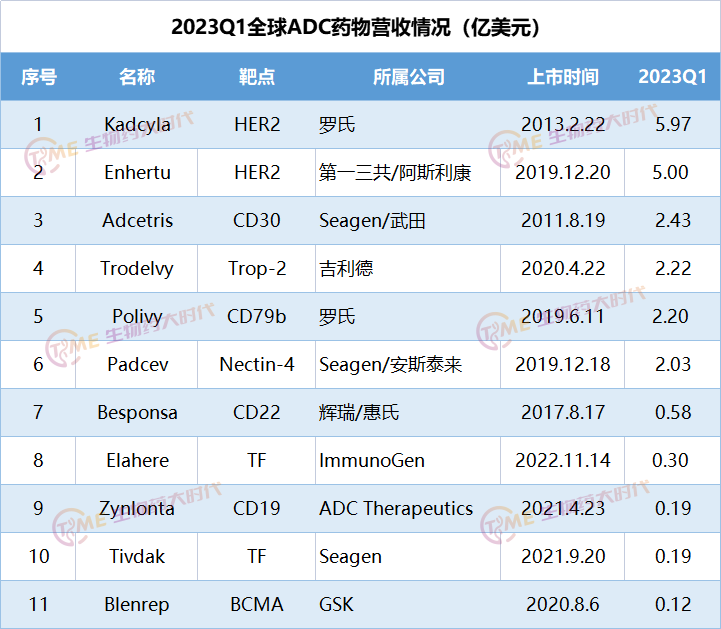Click the revenue value 2.20

670,316
